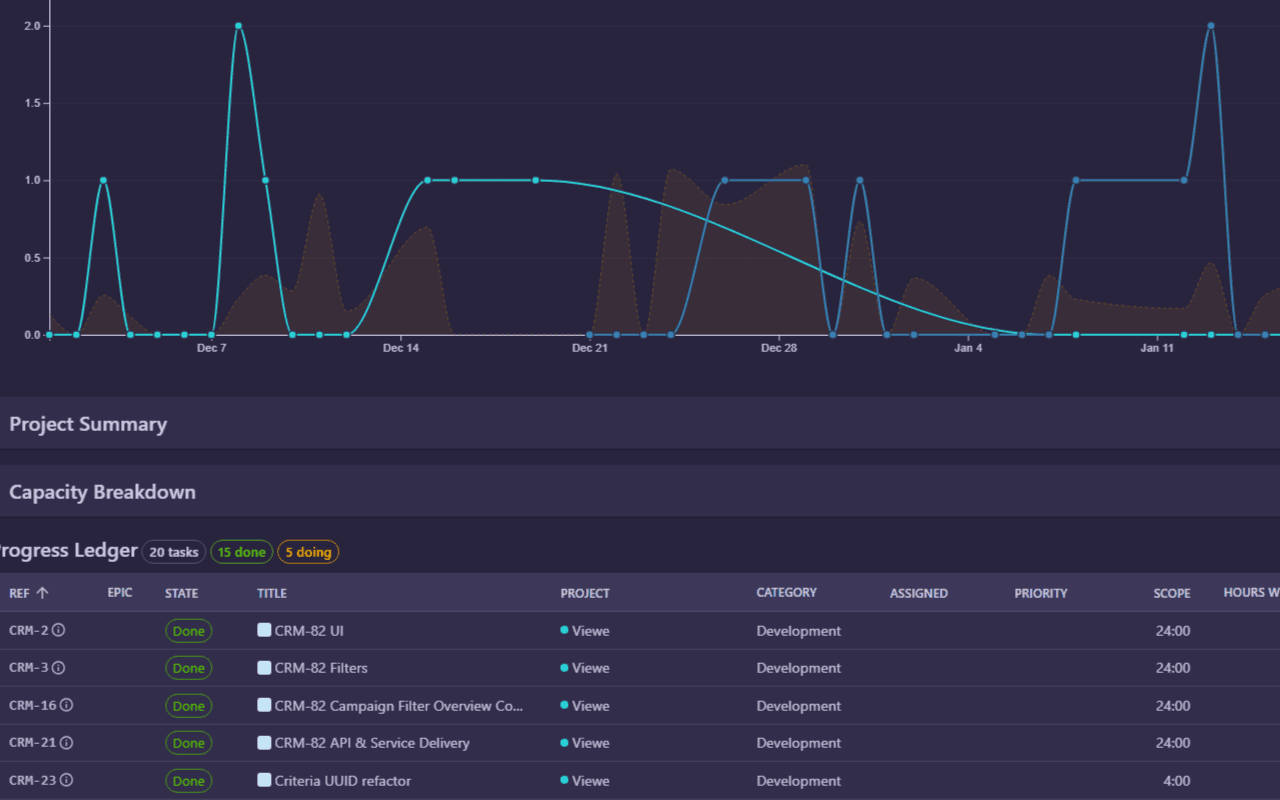Click the Viewe project dot on the CRM-82 UI row
The image size is (1280, 800).
[x=566, y=630]
